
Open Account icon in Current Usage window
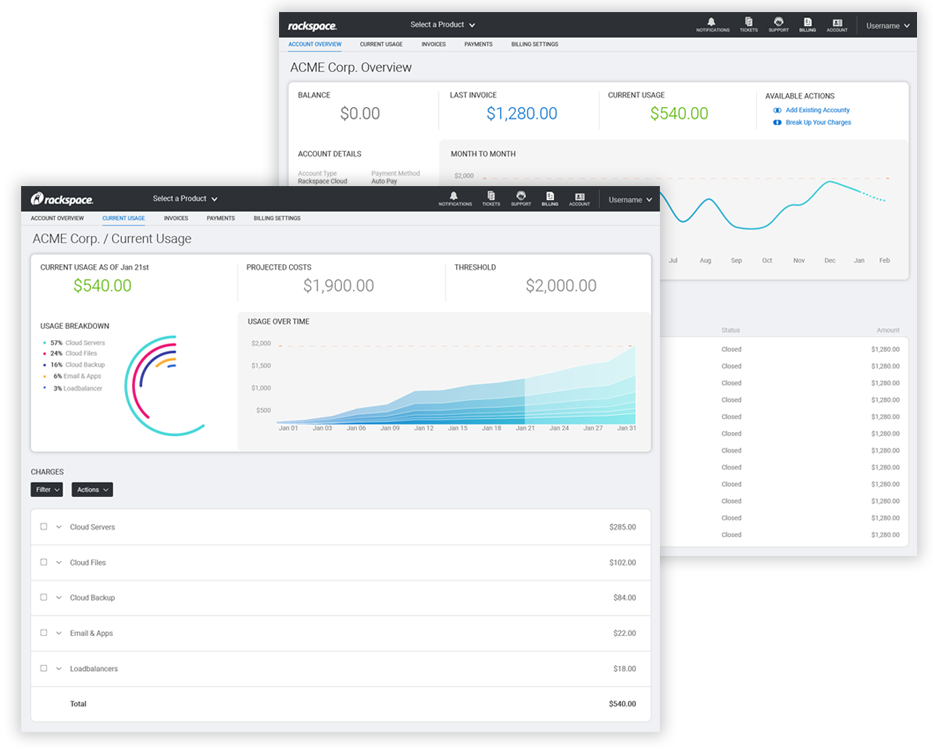579,199
